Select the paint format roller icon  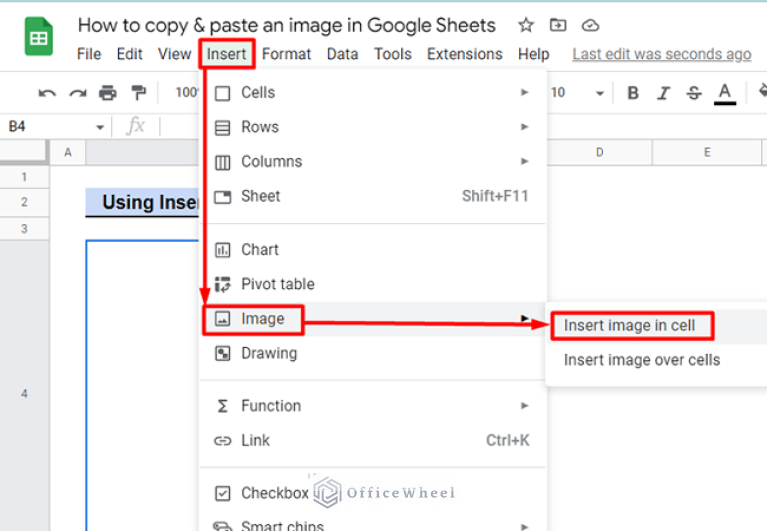pyautogui.click(x=137, y=93)
